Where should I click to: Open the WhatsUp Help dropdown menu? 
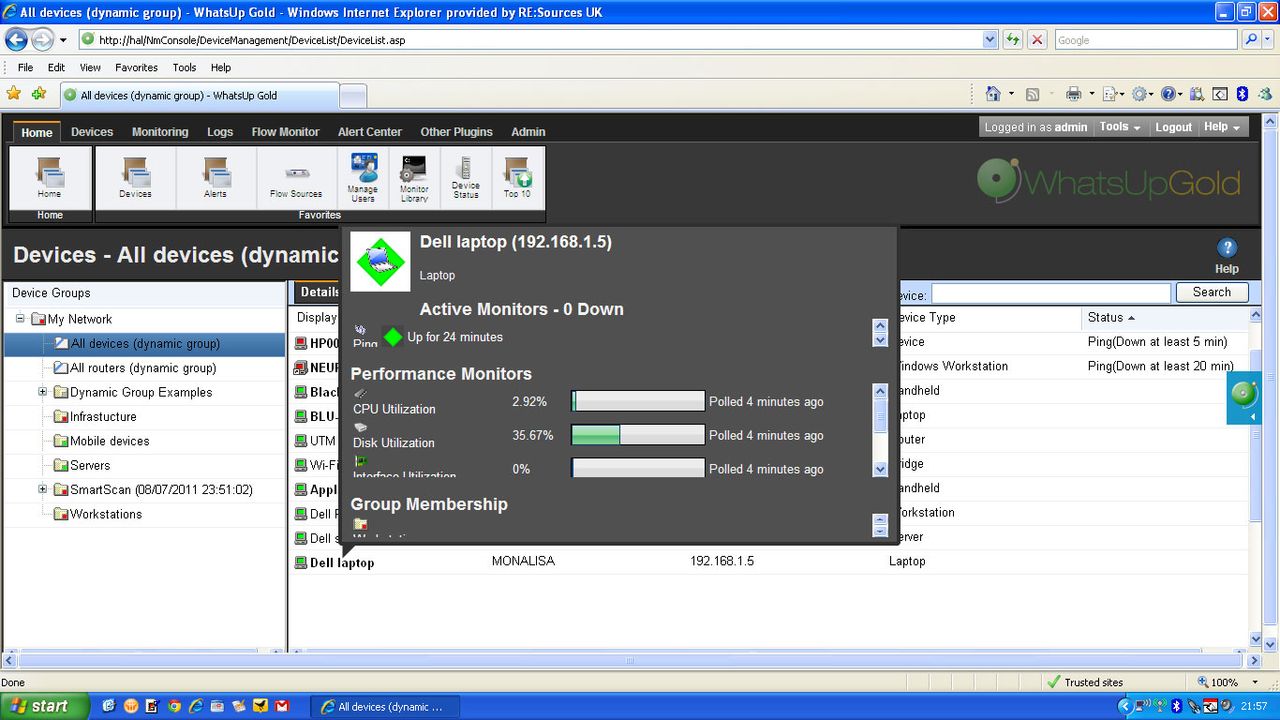pyautogui.click(x=1222, y=127)
